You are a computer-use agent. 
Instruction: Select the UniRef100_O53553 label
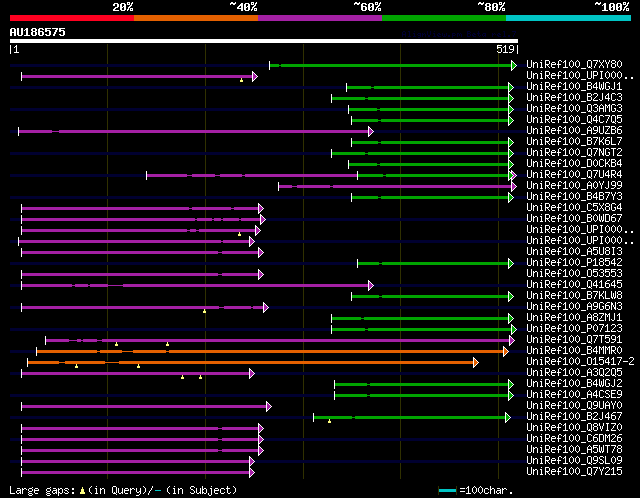click(x=574, y=274)
